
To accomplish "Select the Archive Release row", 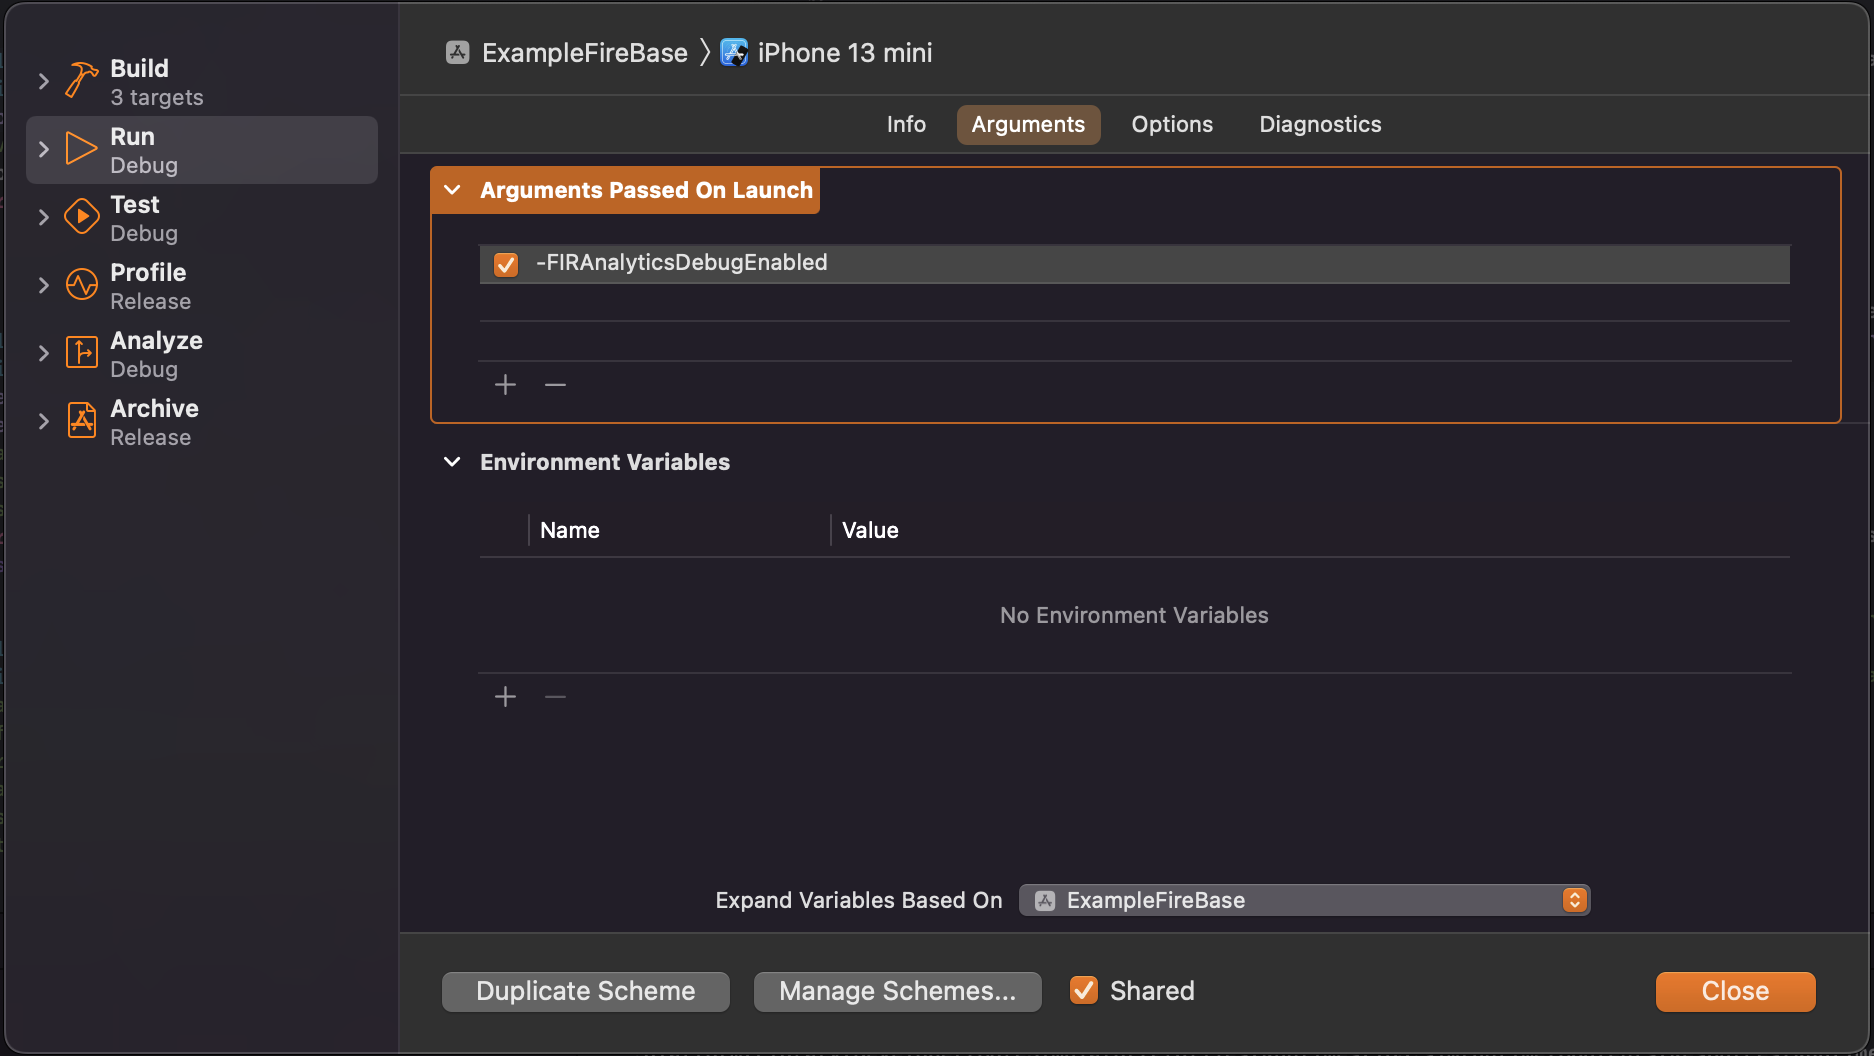I will 202,422.
